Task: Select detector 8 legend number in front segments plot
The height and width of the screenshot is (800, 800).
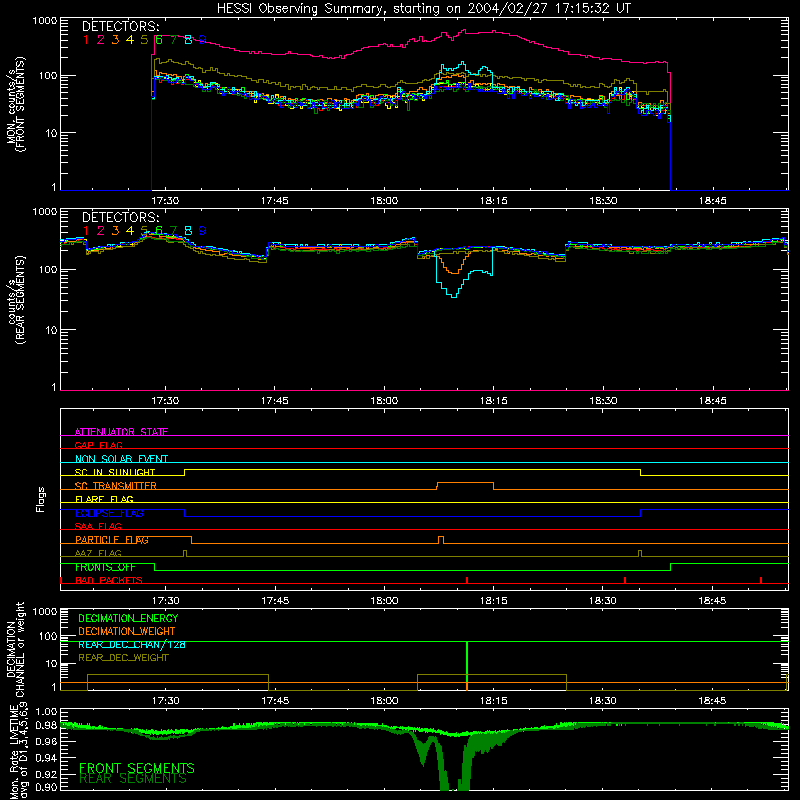Action: click(x=188, y=40)
